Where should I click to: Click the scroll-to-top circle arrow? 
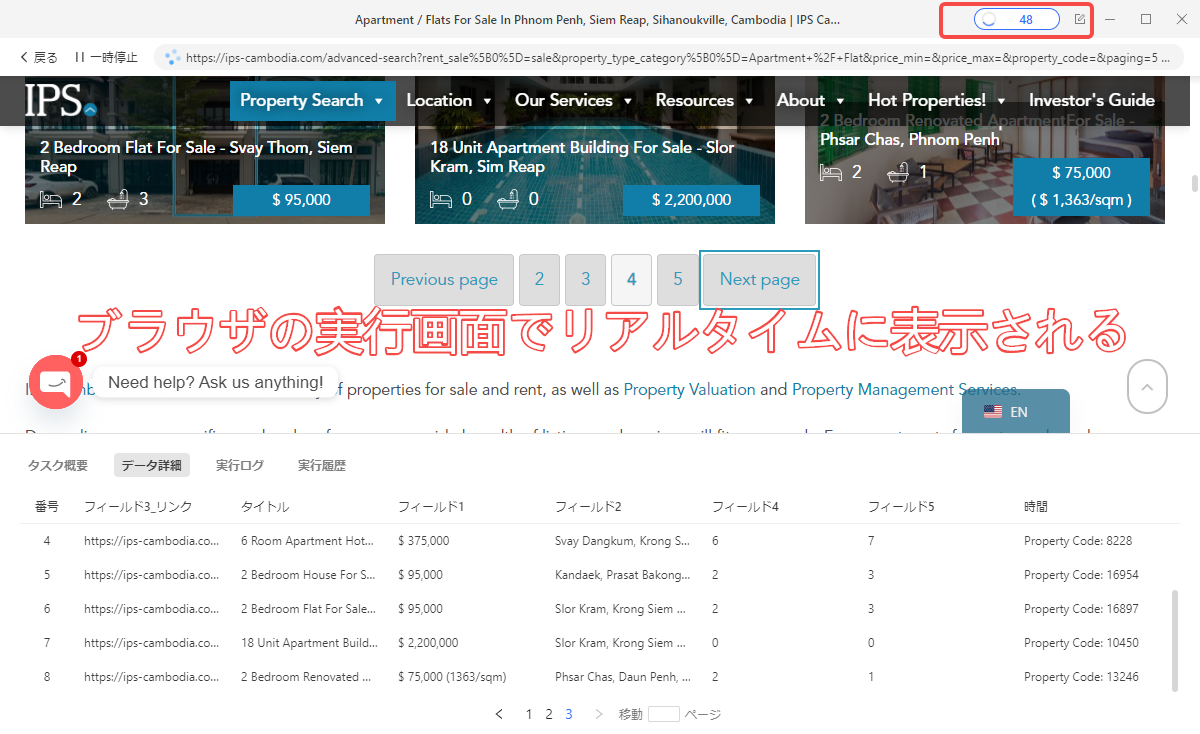(x=1147, y=386)
